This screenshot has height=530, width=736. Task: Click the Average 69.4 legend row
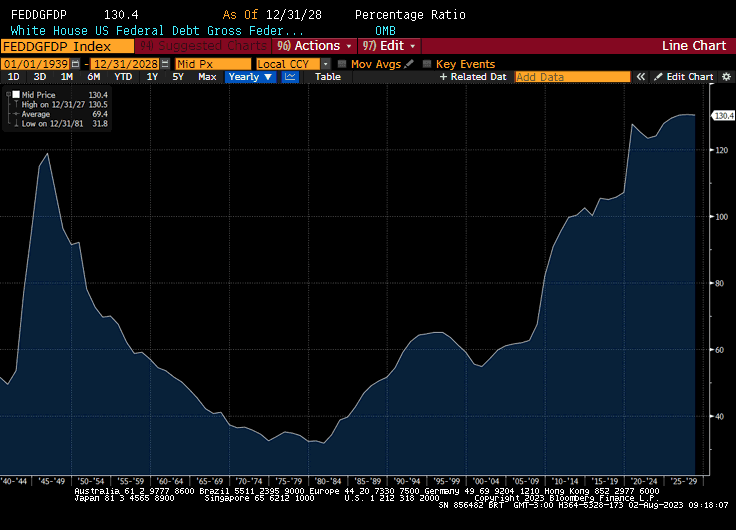click(x=61, y=114)
